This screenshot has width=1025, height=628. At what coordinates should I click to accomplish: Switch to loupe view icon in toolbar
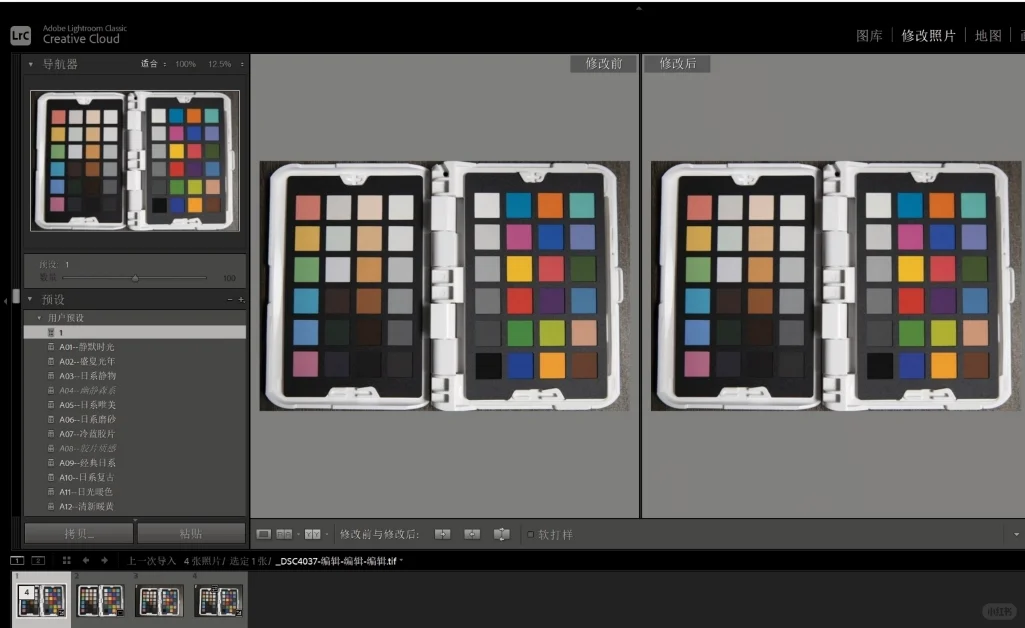coord(263,534)
